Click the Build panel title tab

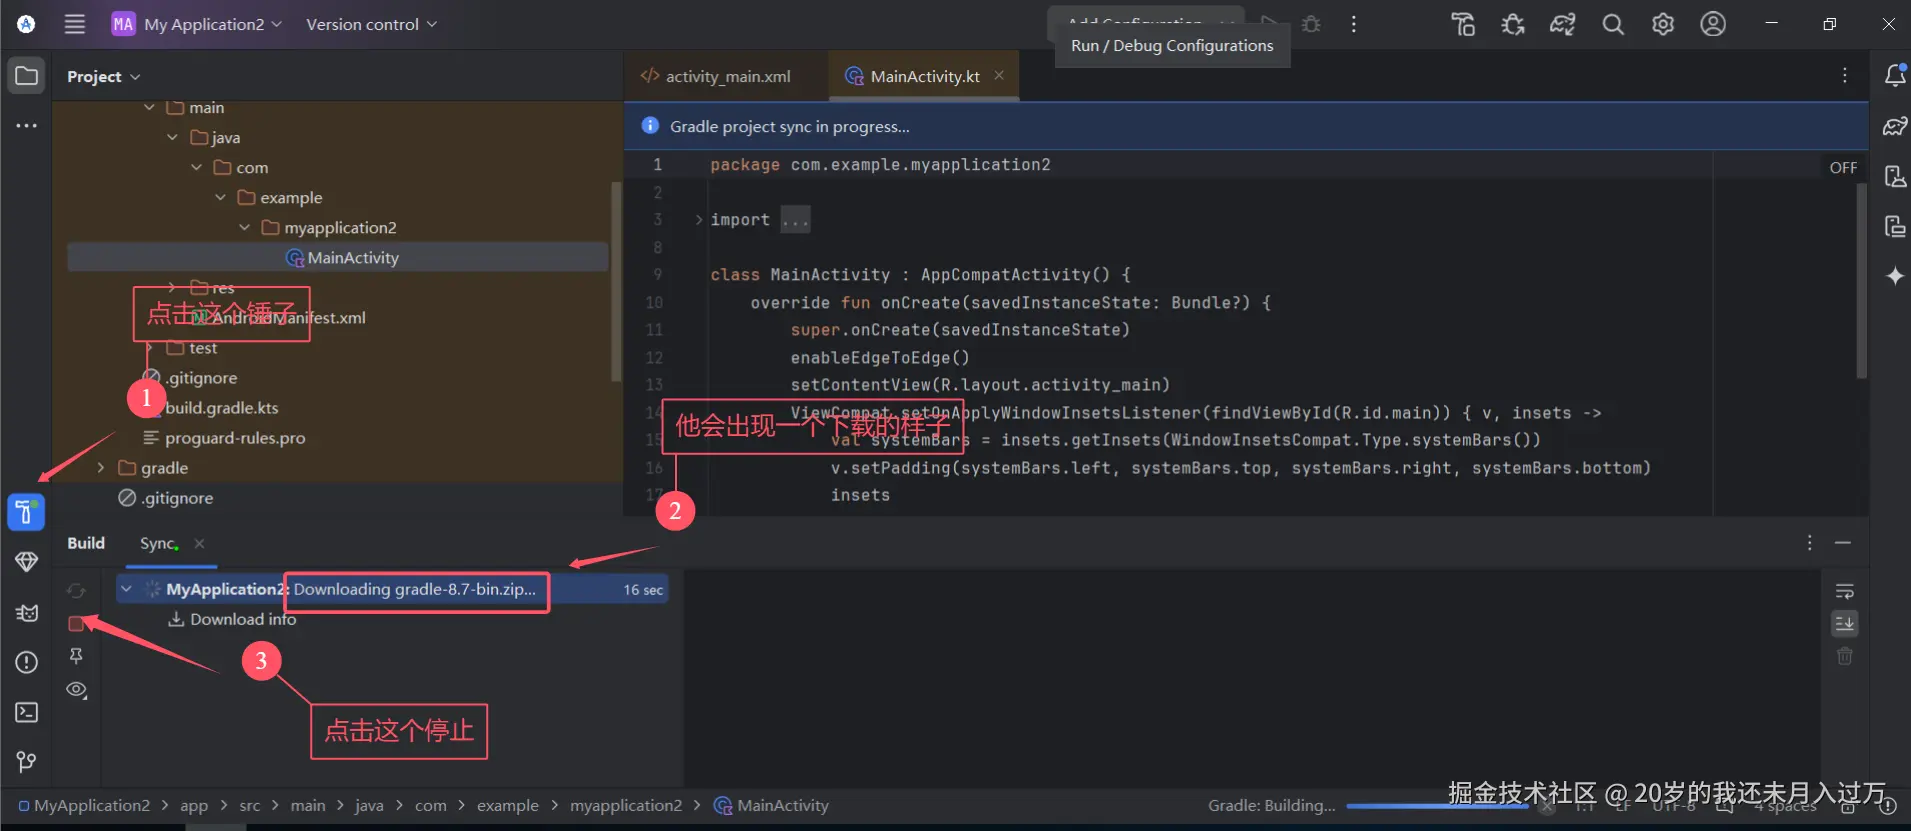tap(86, 543)
